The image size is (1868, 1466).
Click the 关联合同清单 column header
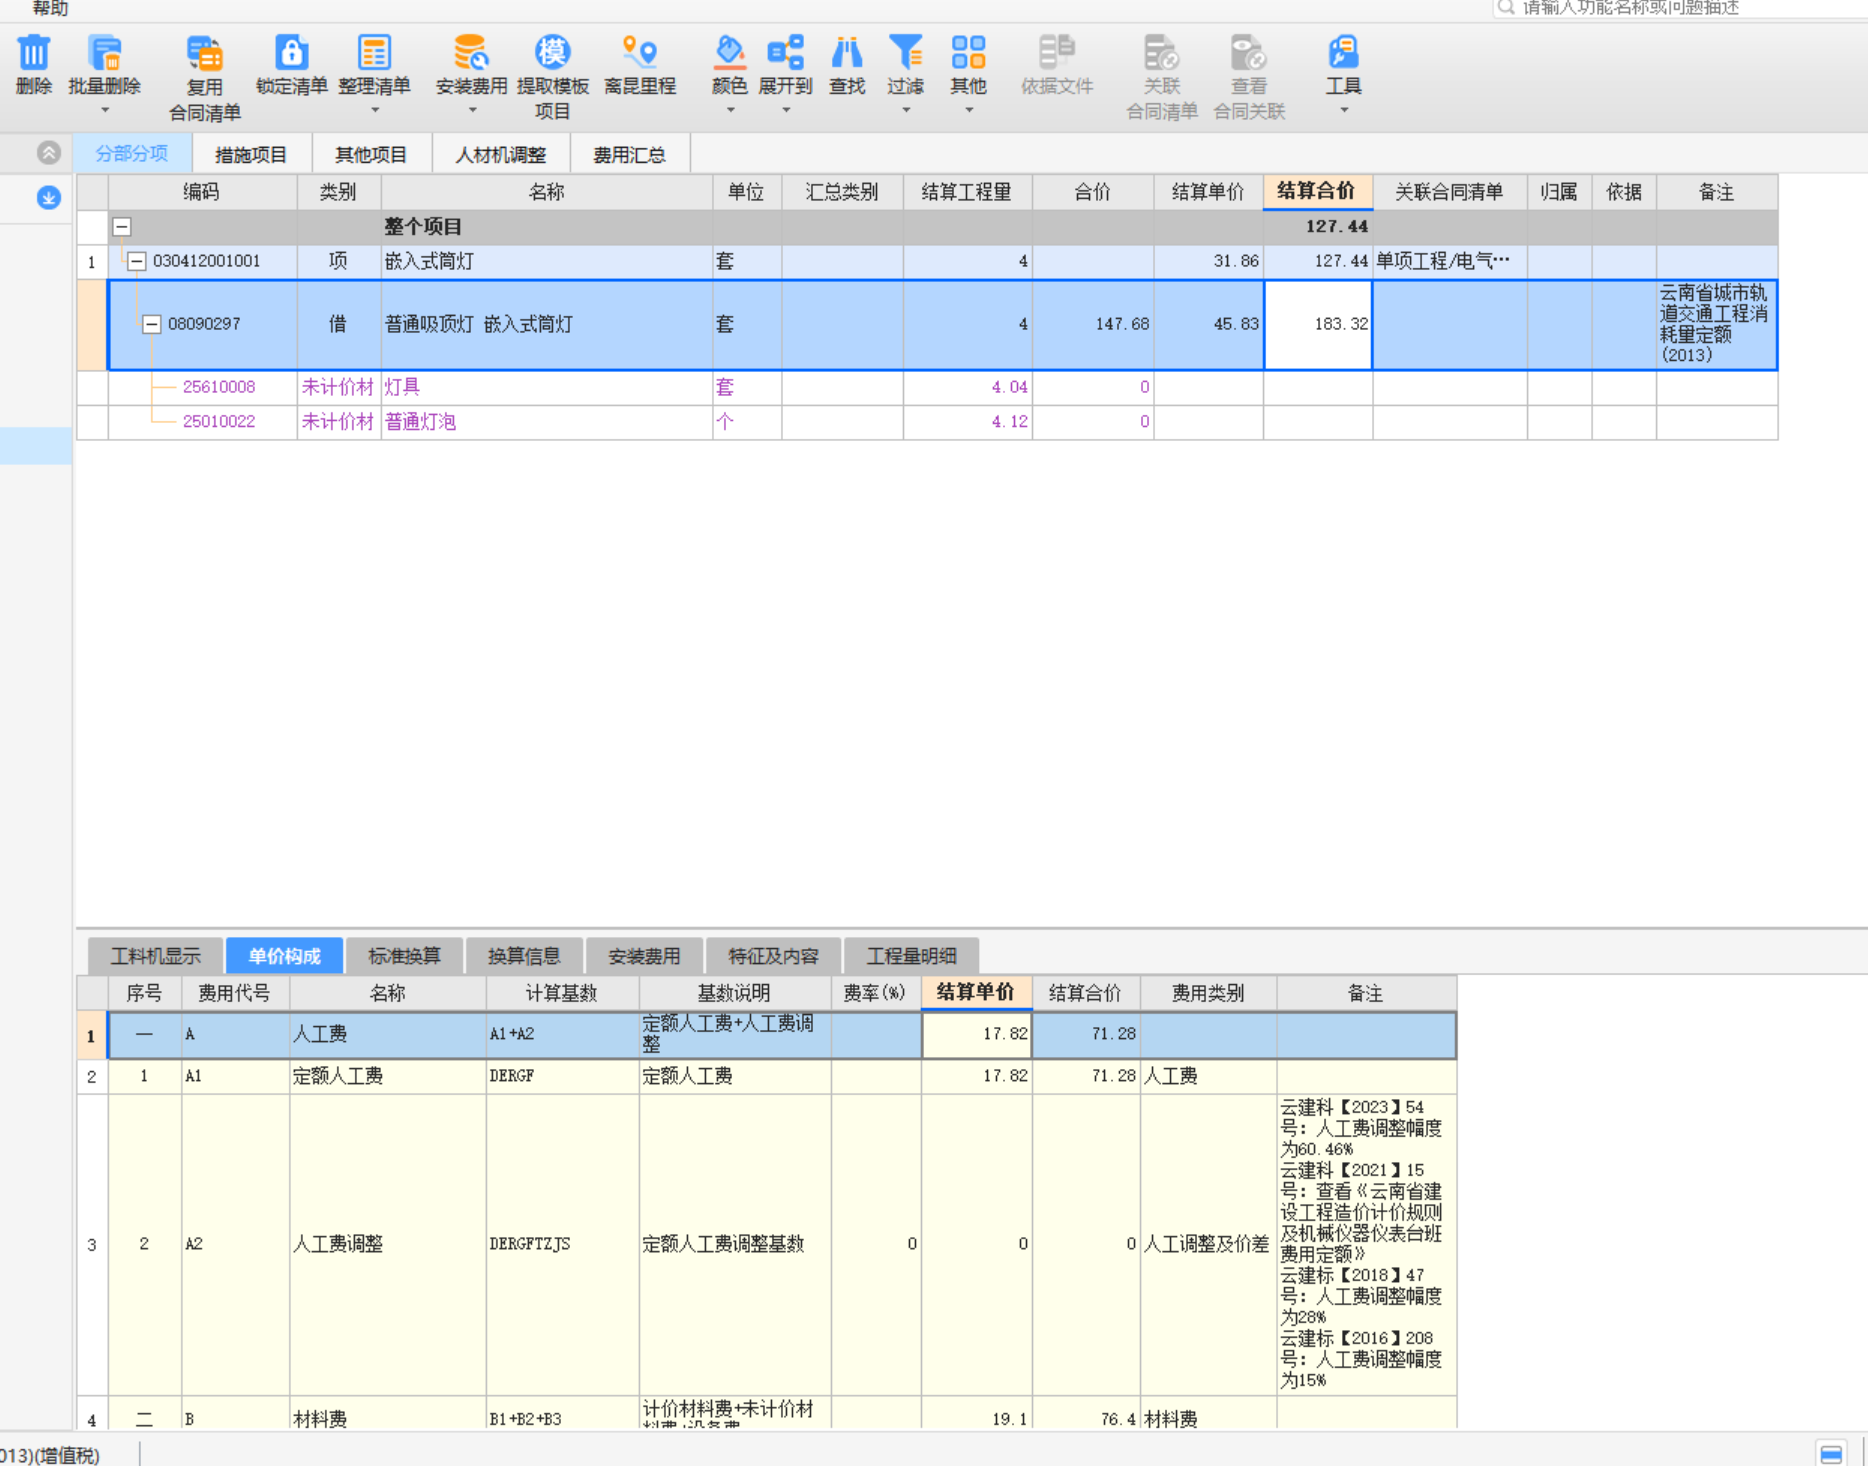tap(1449, 192)
